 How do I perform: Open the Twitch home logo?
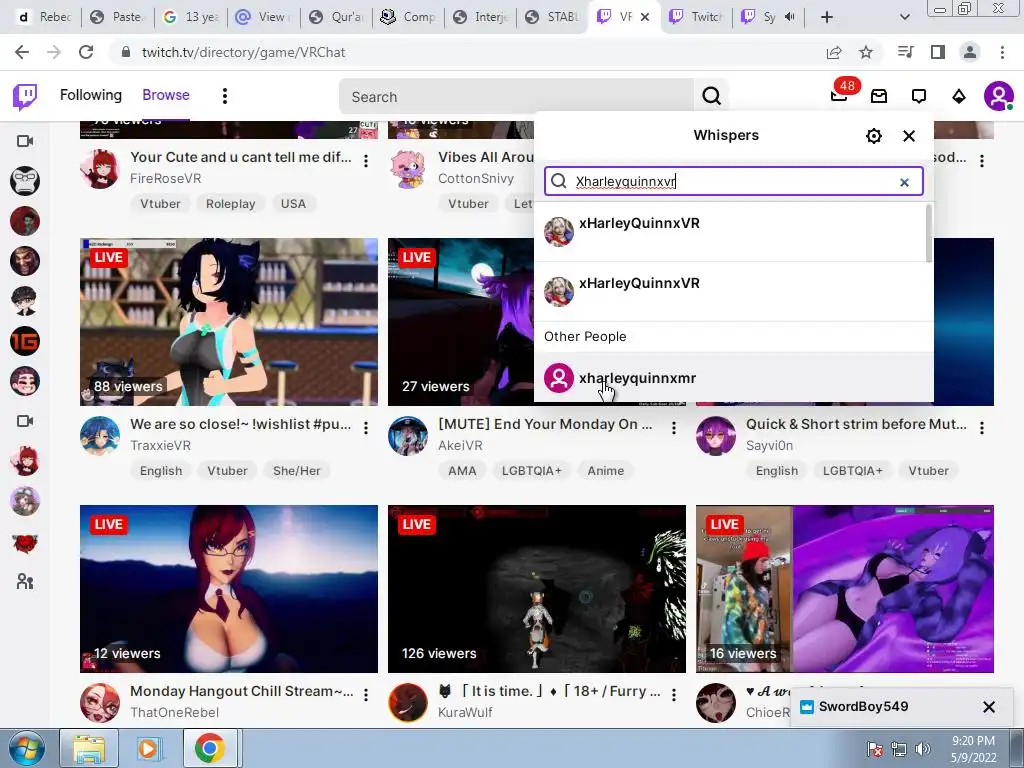click(x=25, y=97)
